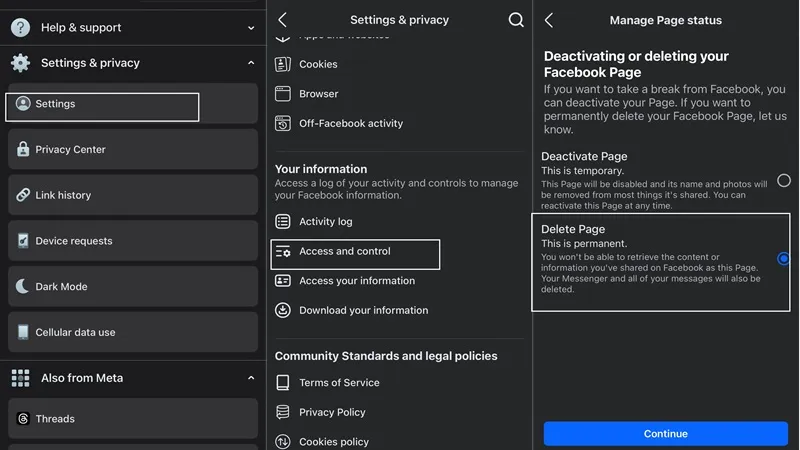
Task: Click the 'This is permanent.' text
Action: pyautogui.click(x=584, y=243)
